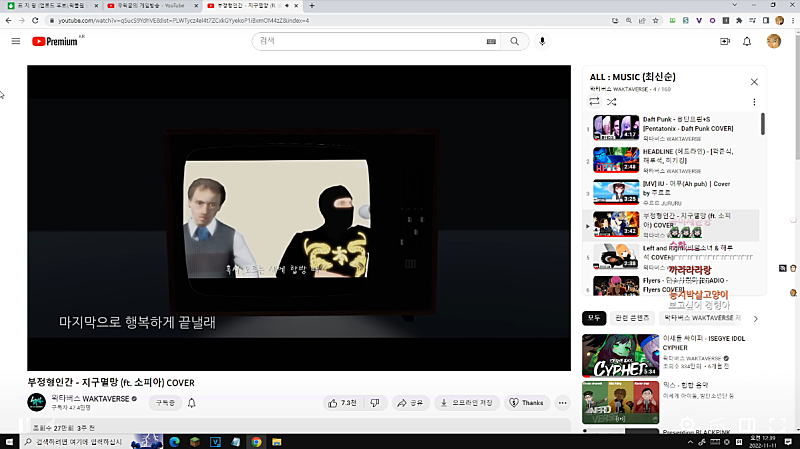Play the Left and Right cover video
Screen dimensions: 800x449
pos(671,257)
